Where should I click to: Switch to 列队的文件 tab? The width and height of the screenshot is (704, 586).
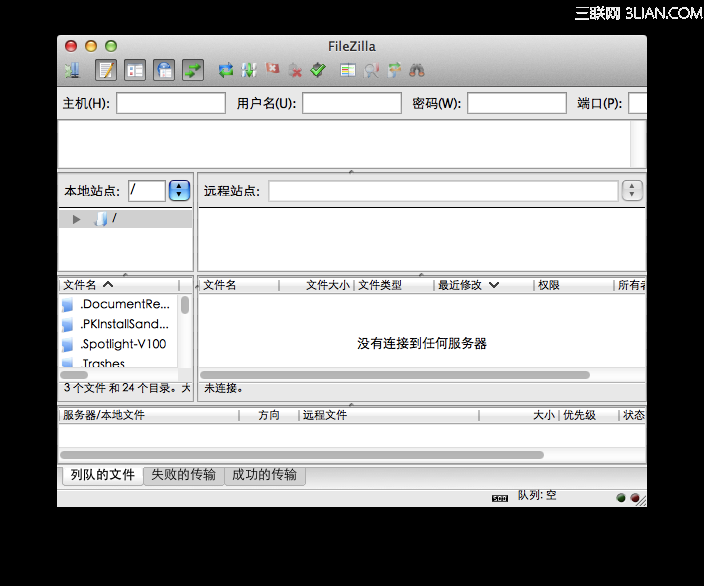[102, 475]
